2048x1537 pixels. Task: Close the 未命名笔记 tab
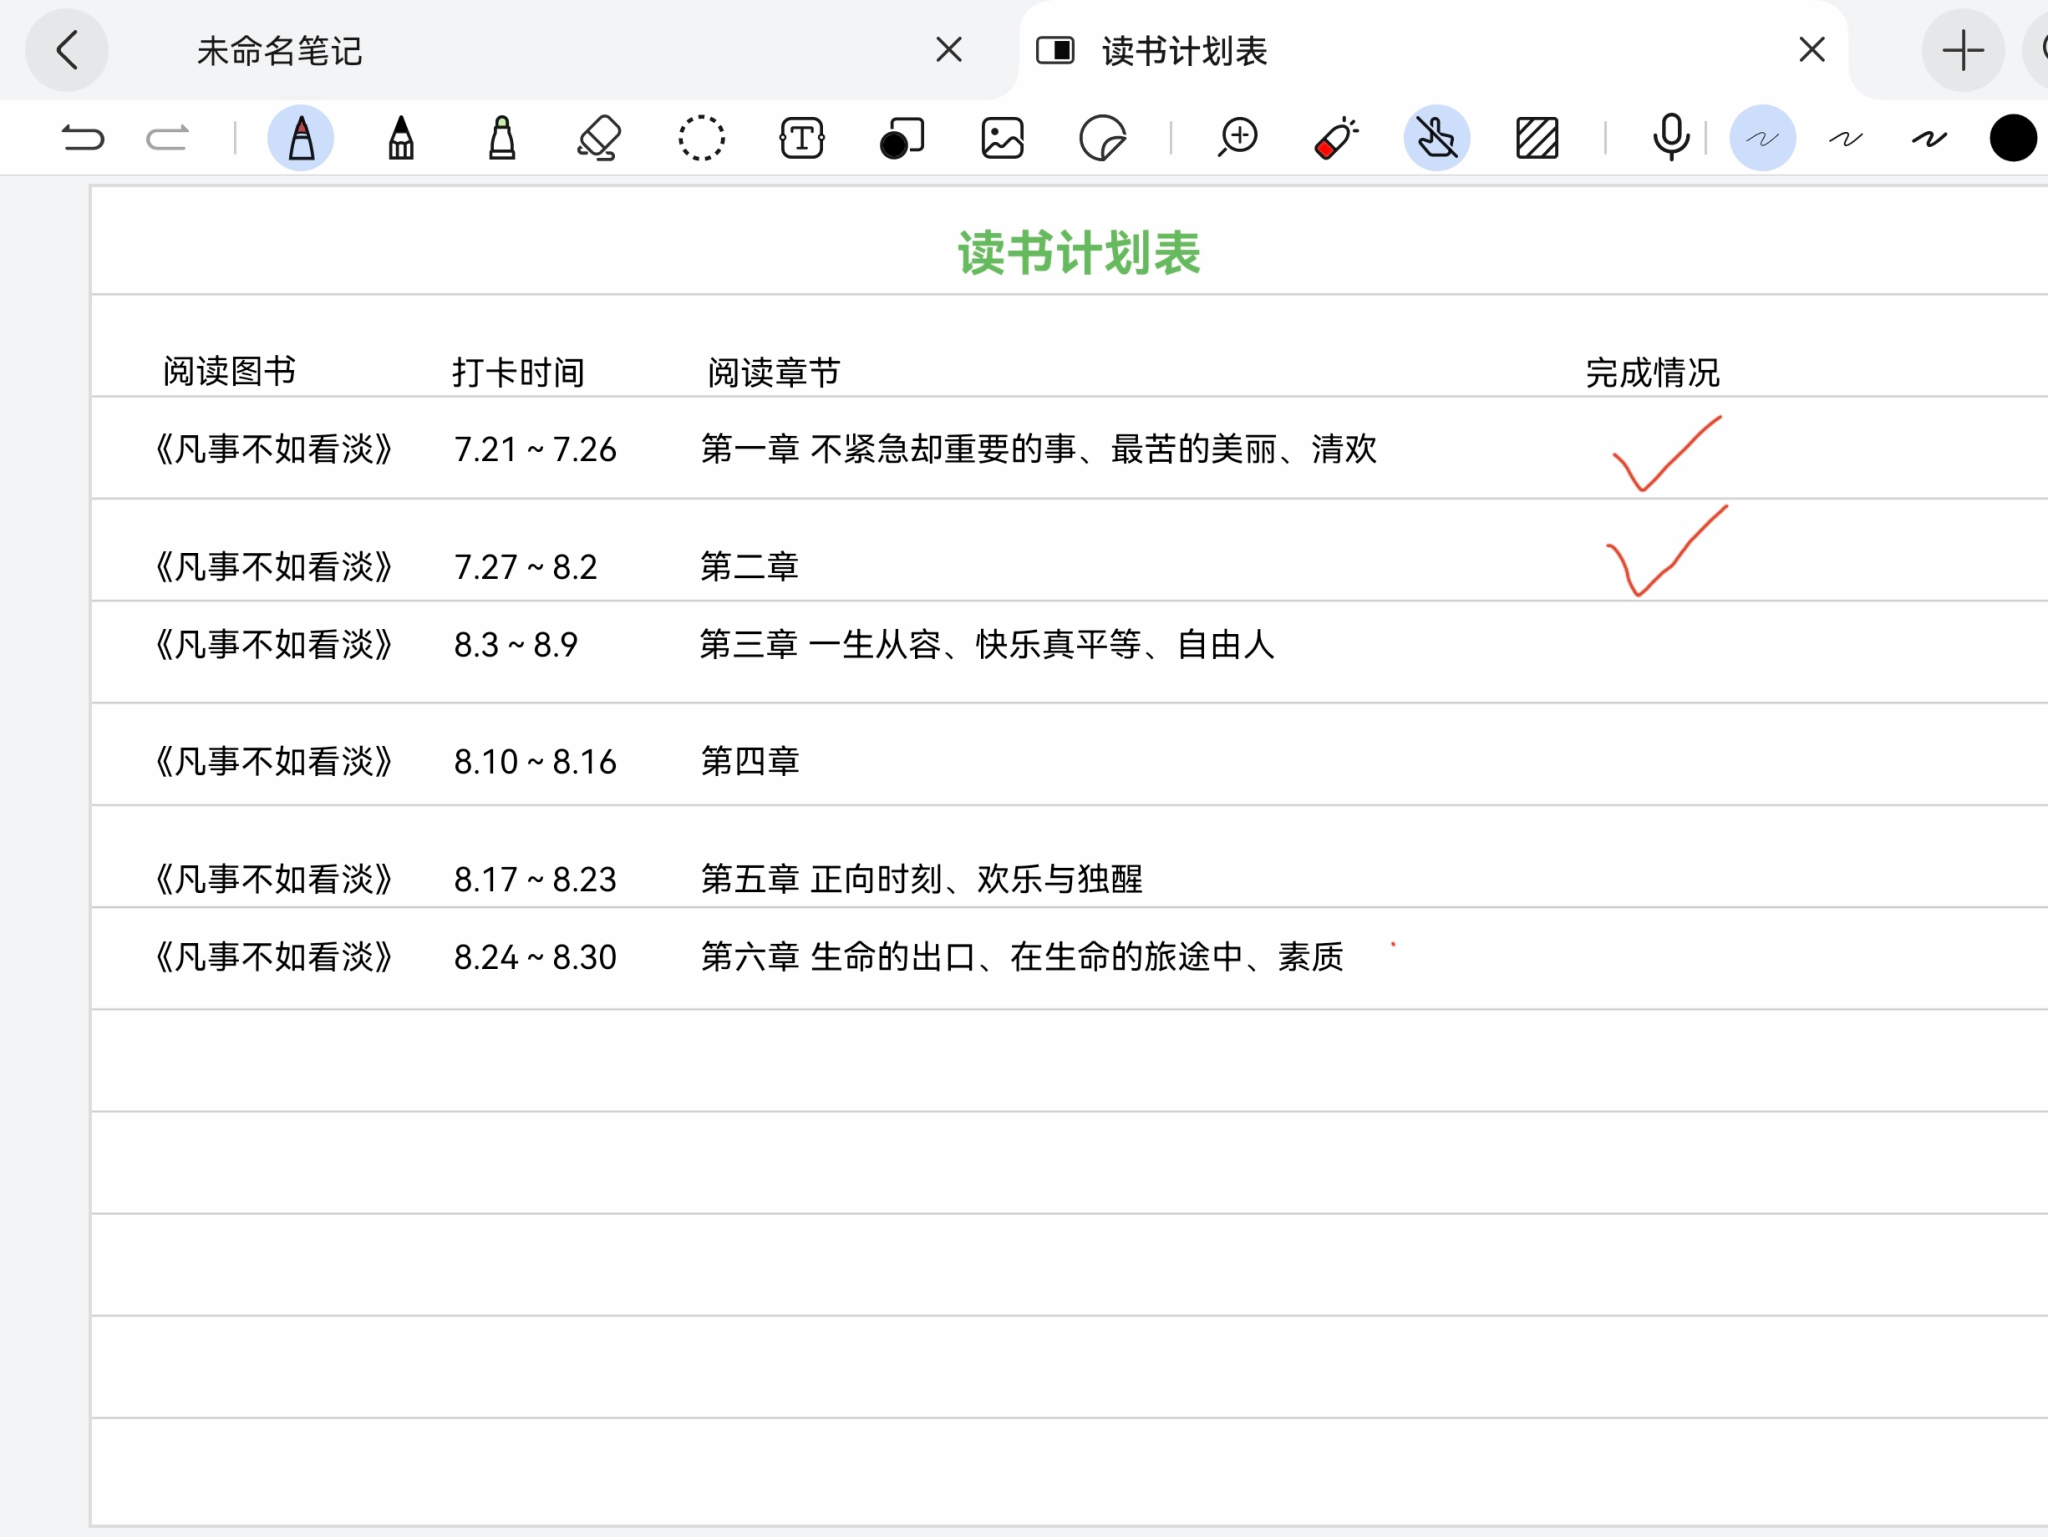point(949,50)
